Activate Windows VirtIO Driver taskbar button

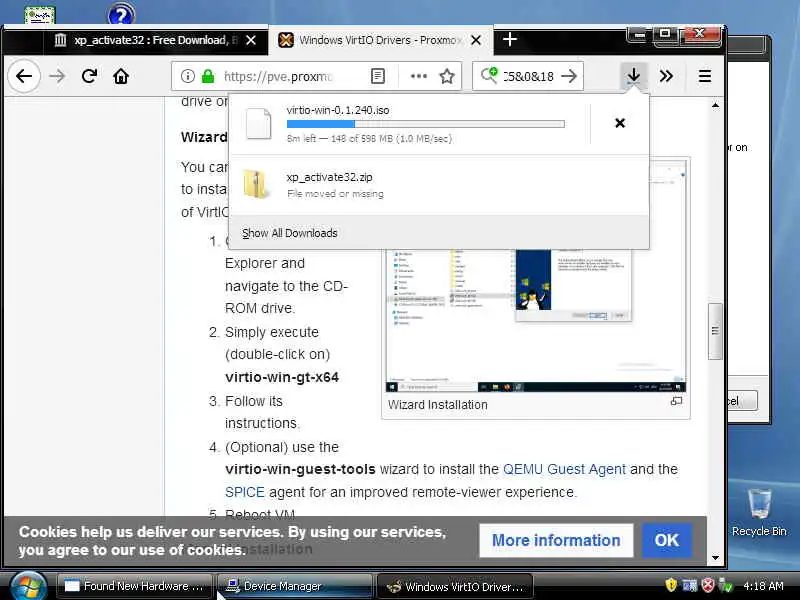tap(455, 586)
